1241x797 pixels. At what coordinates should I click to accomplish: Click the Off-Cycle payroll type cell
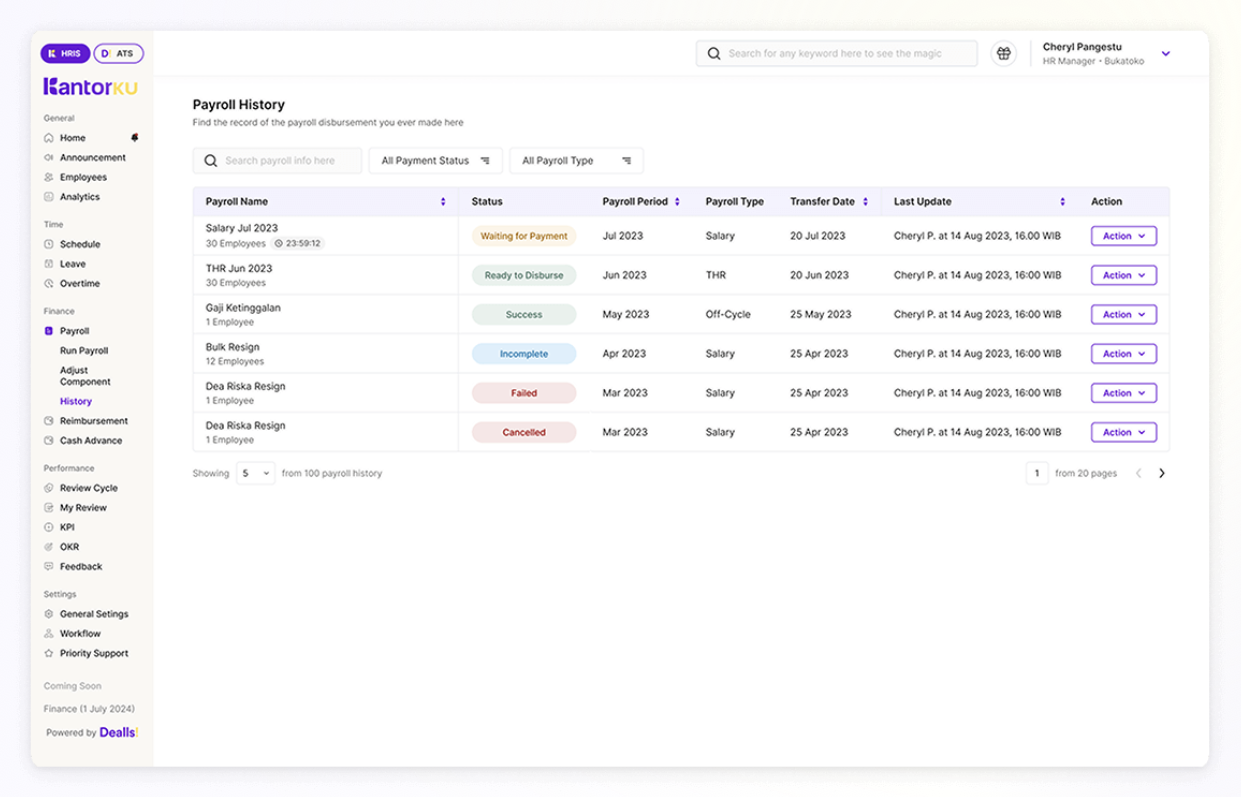tap(726, 314)
